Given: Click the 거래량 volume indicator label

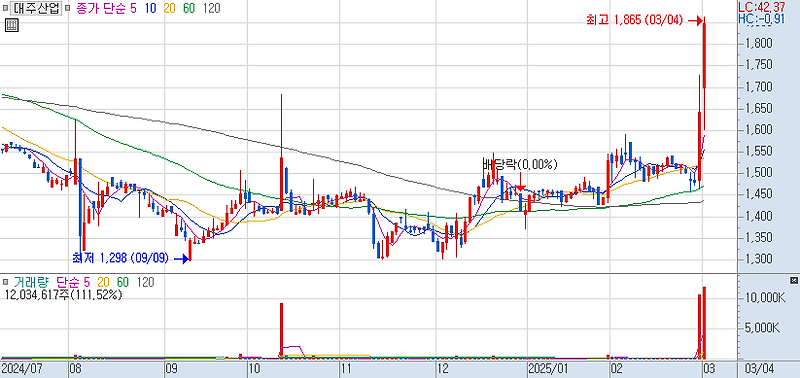Looking at the screenshot, I should tap(30, 282).
